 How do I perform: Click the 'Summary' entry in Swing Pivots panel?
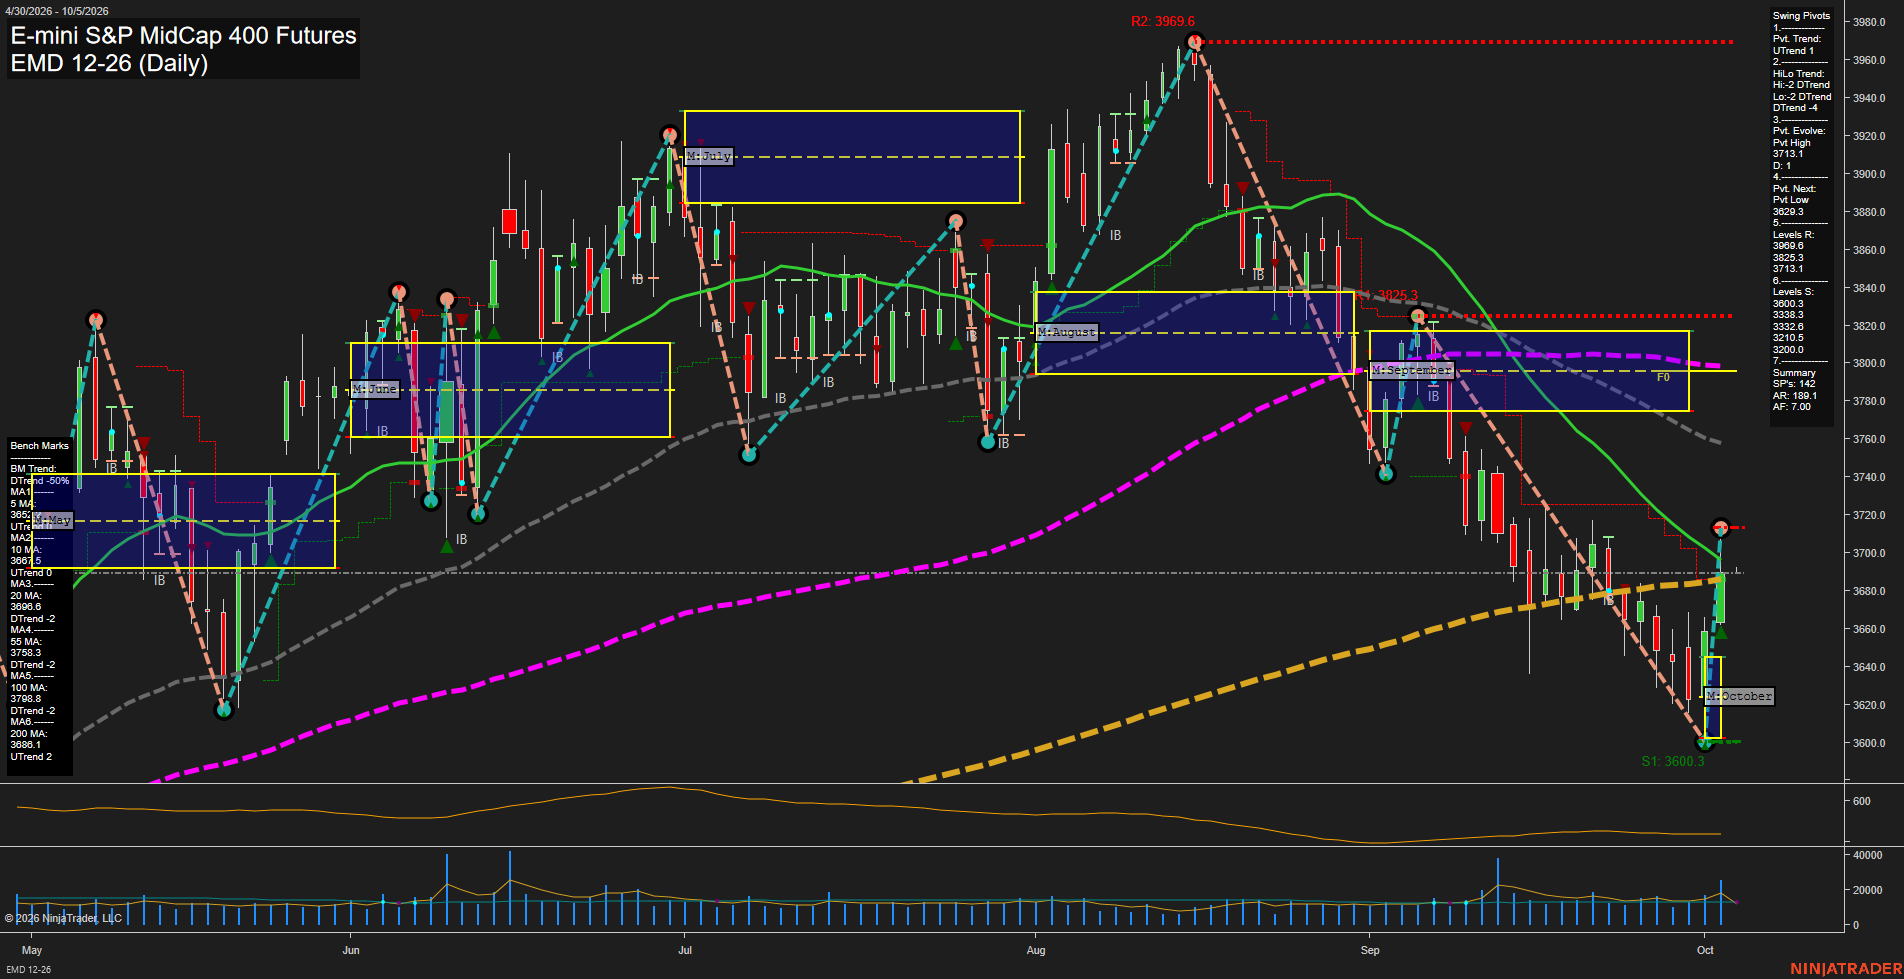click(1794, 373)
